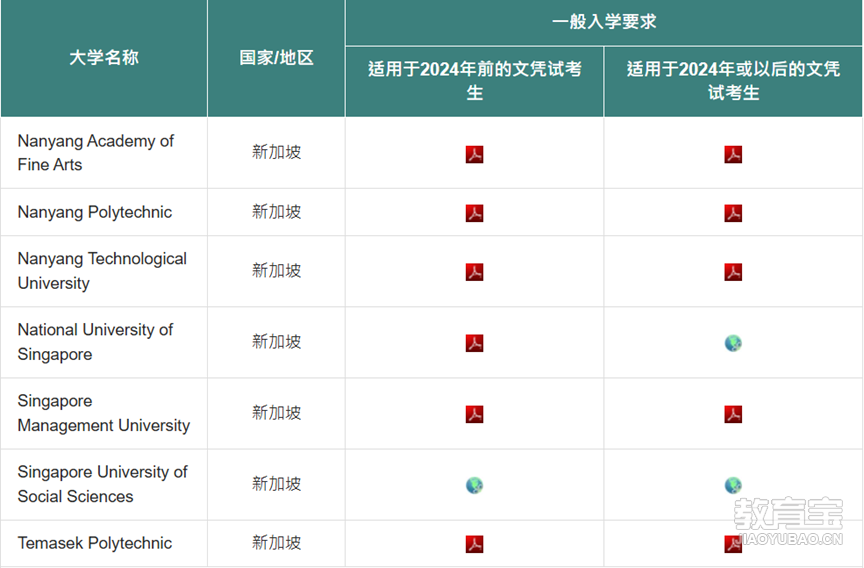This screenshot has width=864, height=568.
Task: Click the 适用于2024年或以后的文凭试考生 header
Action: tap(733, 81)
